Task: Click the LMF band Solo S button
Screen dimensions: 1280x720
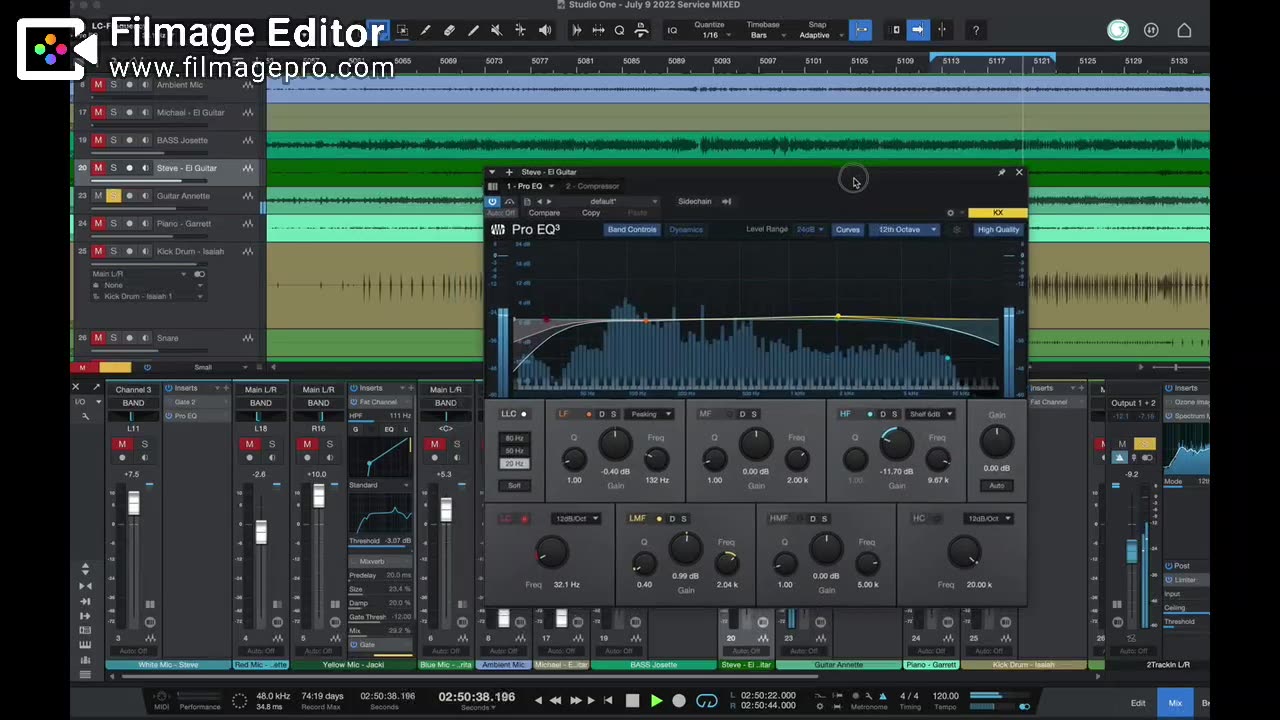Action: [684, 519]
